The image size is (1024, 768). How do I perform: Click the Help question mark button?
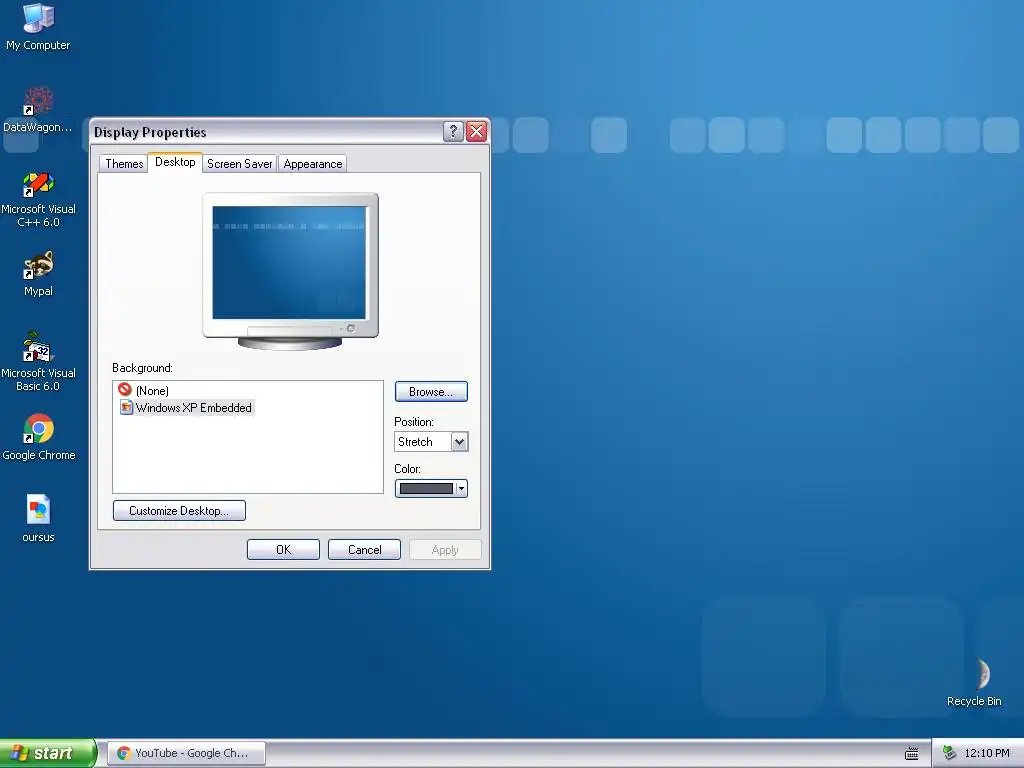coord(453,131)
